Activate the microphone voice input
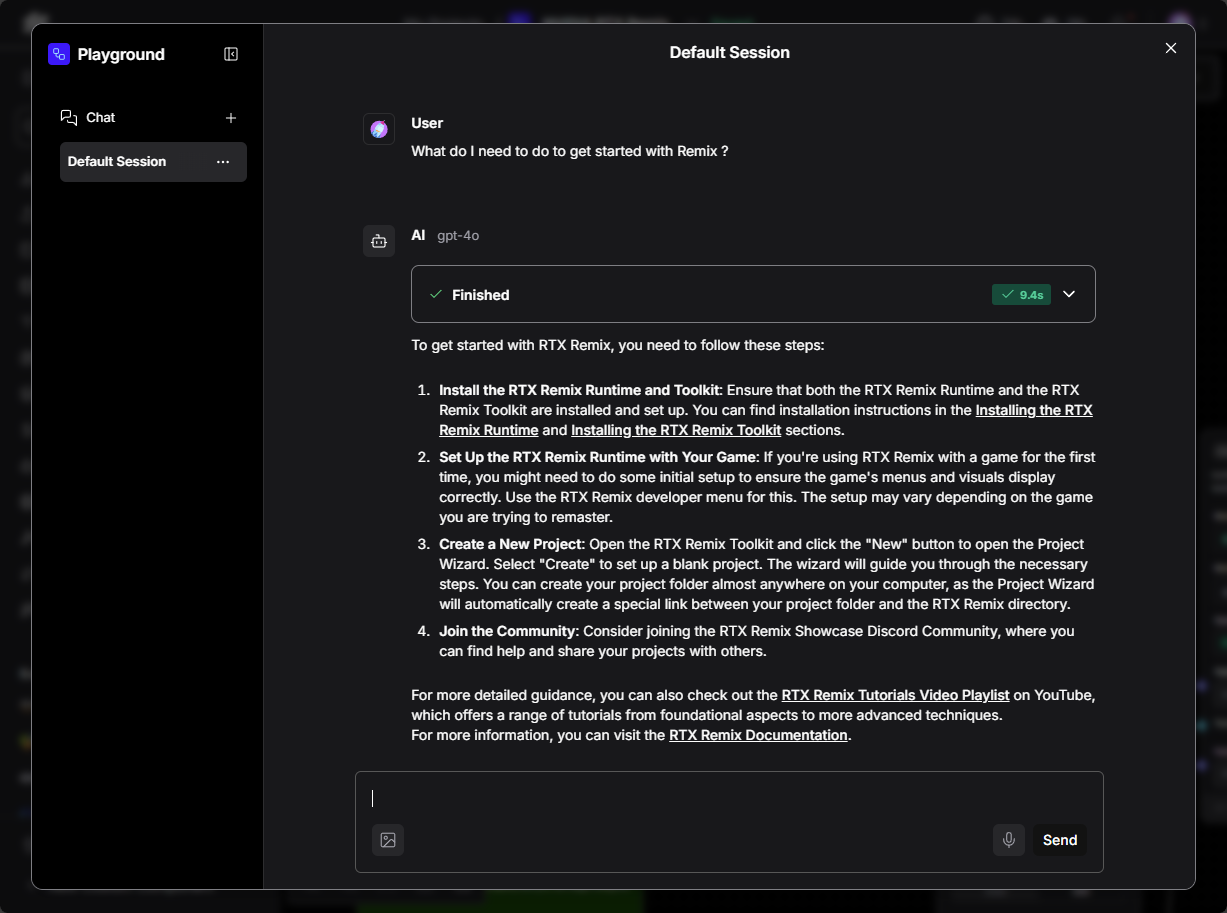This screenshot has height=913, width=1227. [1009, 840]
